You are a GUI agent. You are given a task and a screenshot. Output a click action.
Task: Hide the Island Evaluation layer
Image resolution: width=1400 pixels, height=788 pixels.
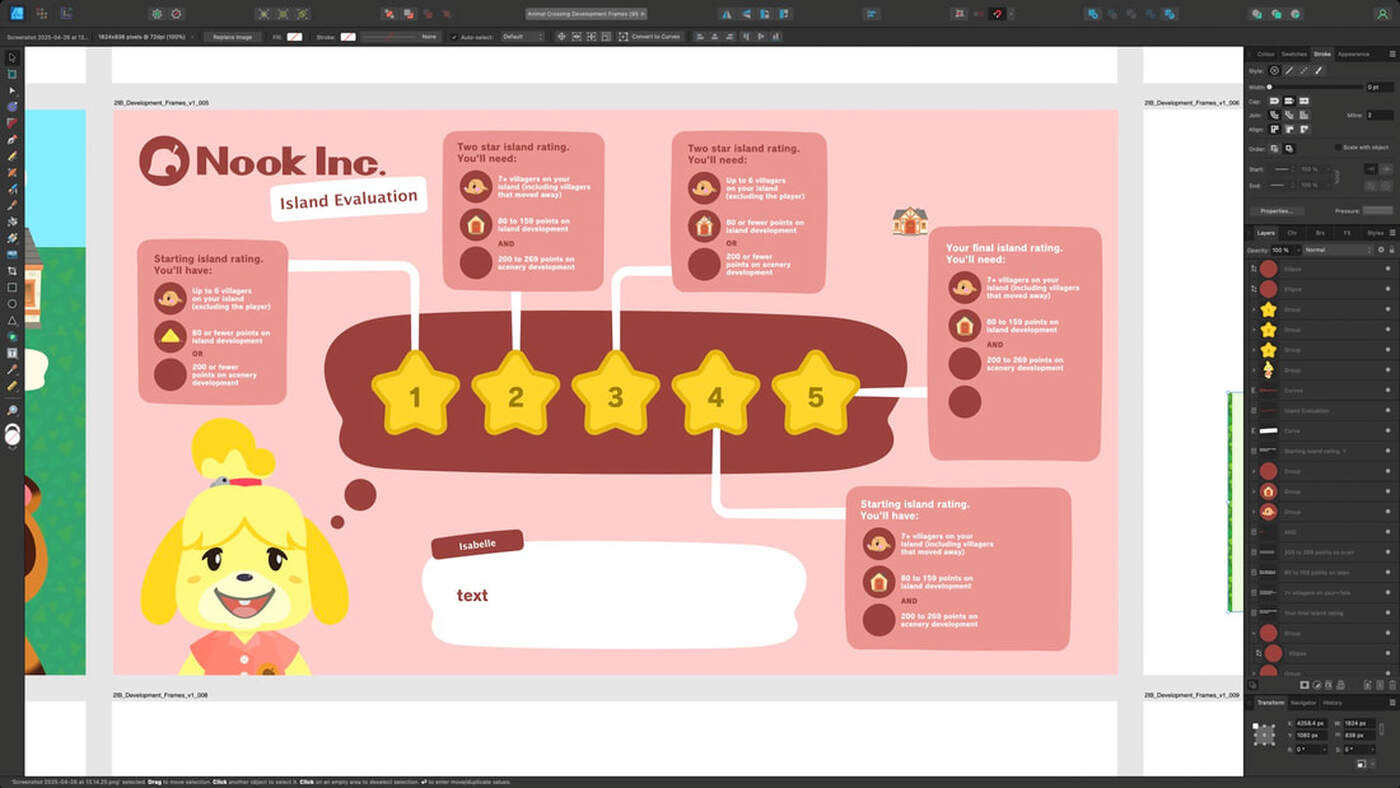pos(1388,411)
